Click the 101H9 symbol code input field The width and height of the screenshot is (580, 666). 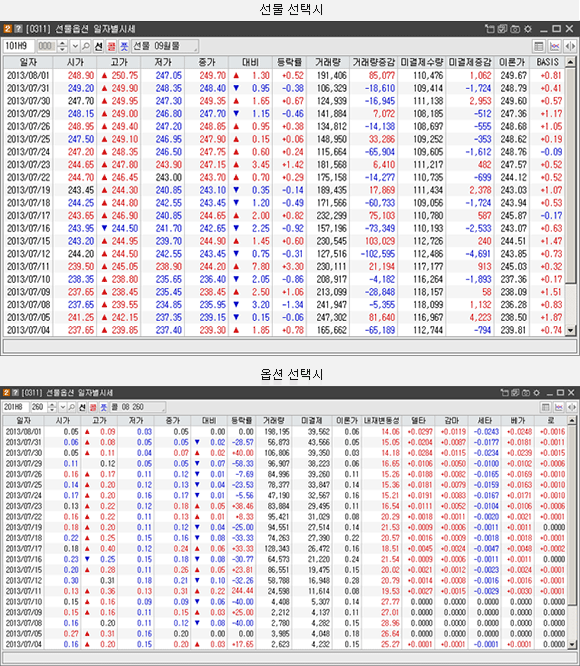19,46
